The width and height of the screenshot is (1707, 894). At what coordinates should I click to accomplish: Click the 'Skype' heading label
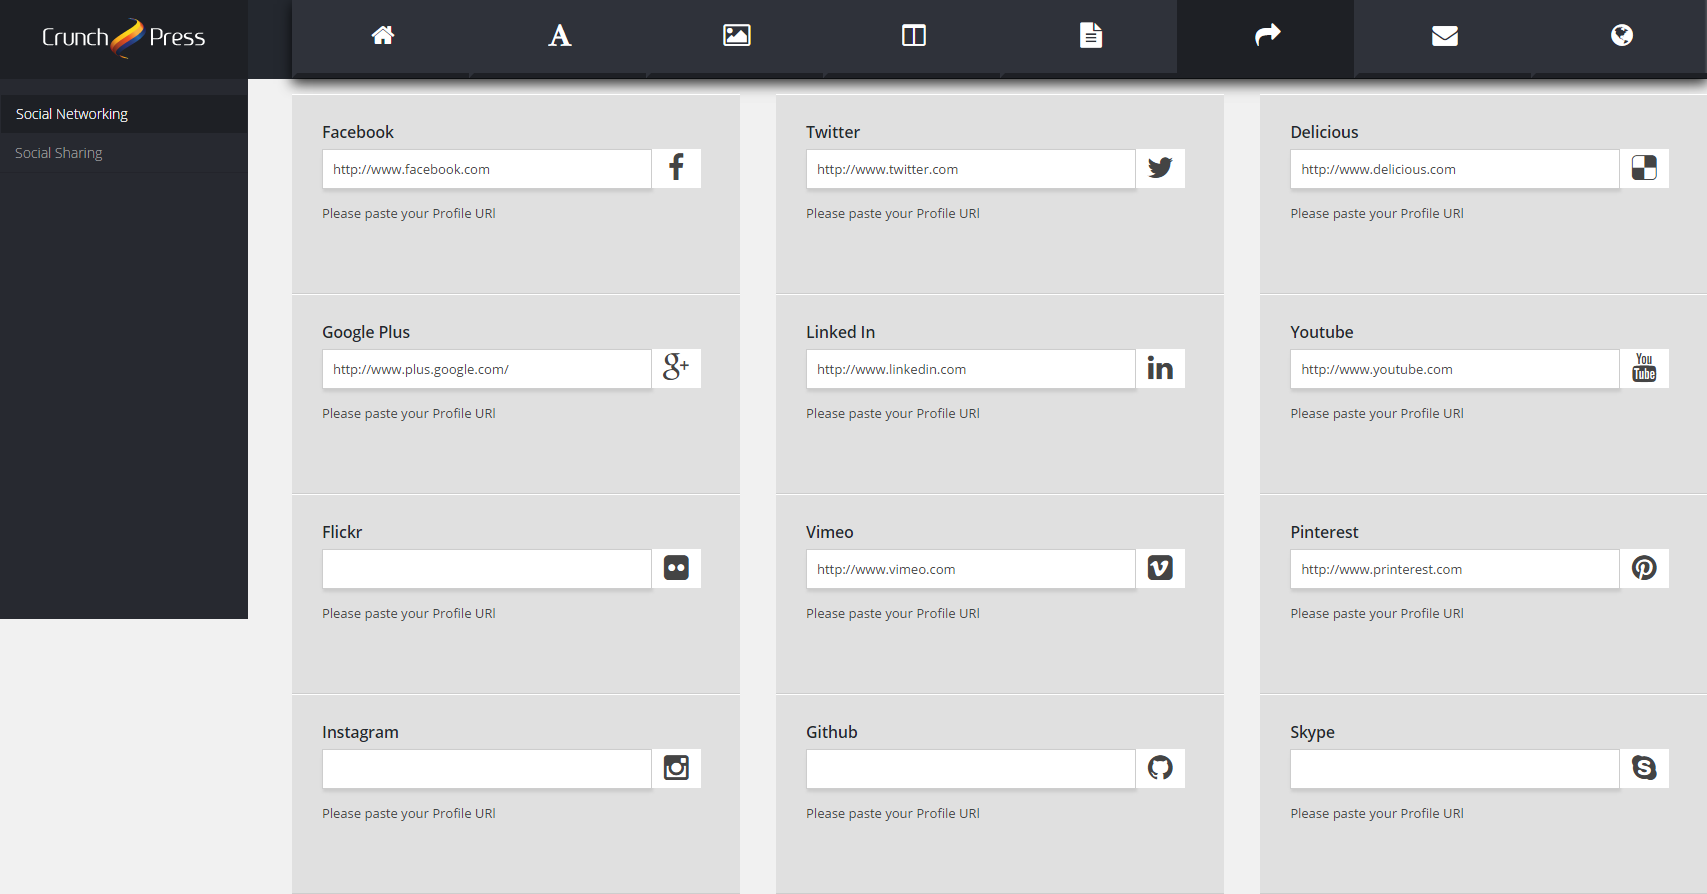(1312, 732)
